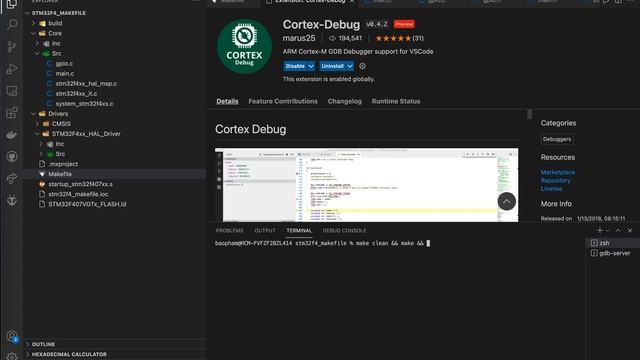This screenshot has height=360, width=640.
Task: Click the scroll-to-top round arrow button
Action: pos(507,201)
